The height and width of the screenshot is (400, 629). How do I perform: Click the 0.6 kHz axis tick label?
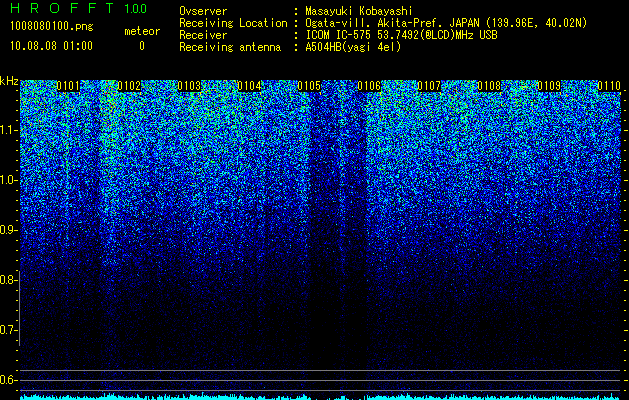tap(8, 380)
